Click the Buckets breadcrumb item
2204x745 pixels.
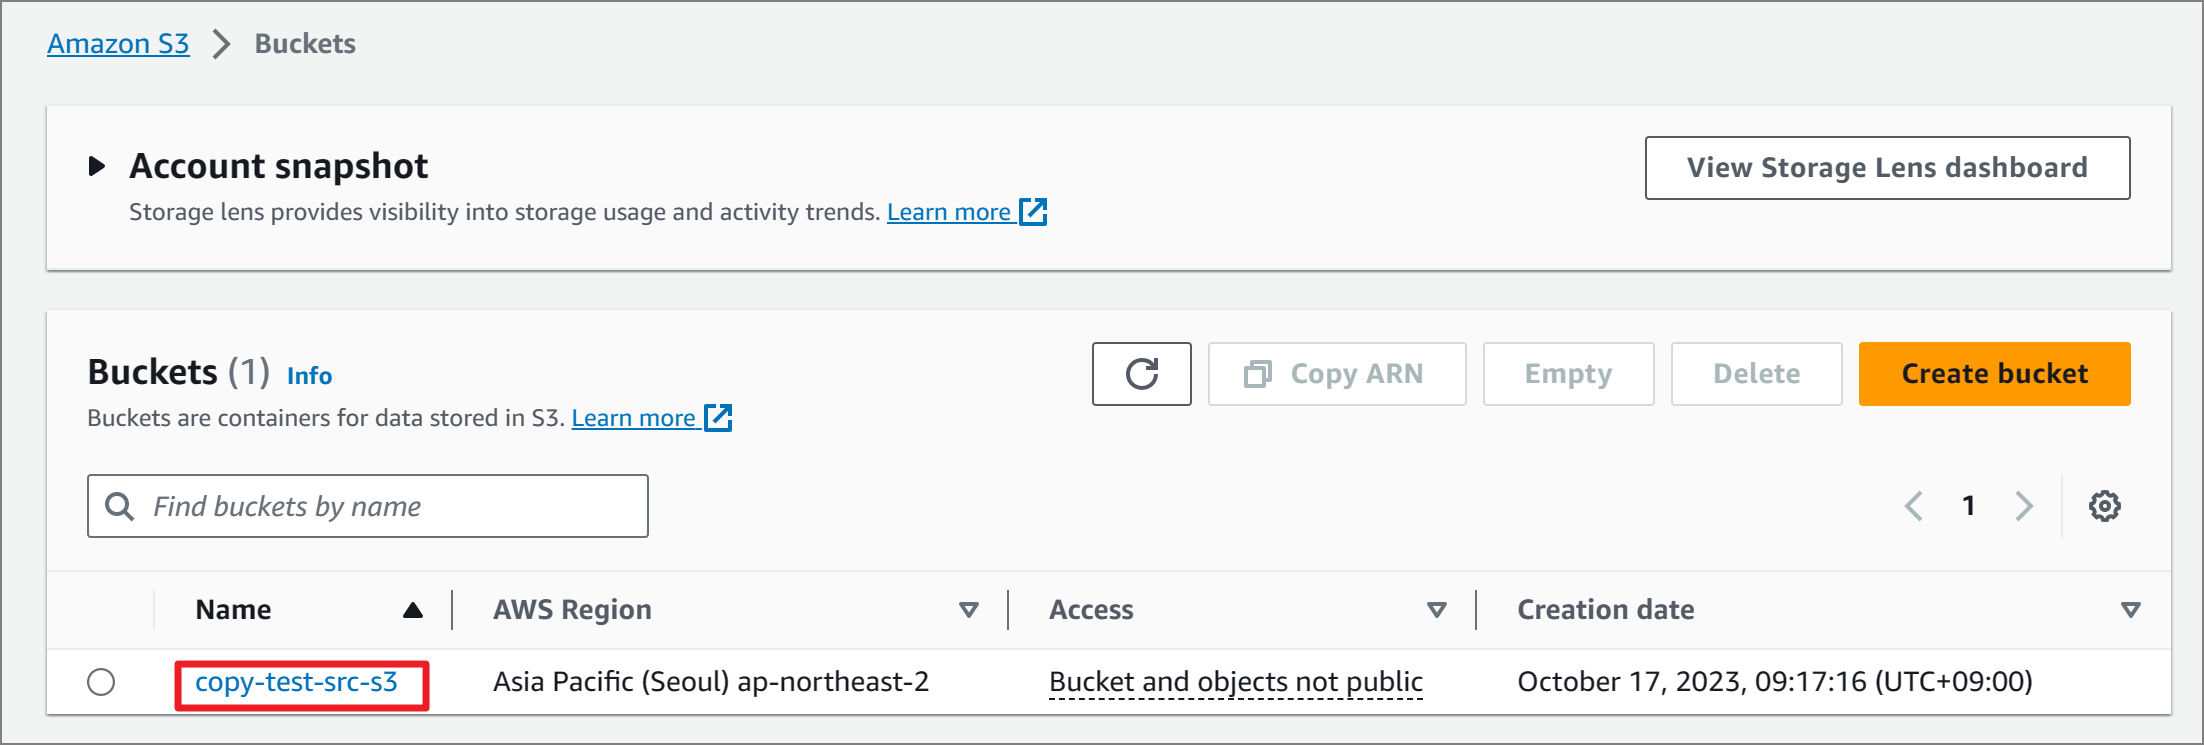coord(305,44)
